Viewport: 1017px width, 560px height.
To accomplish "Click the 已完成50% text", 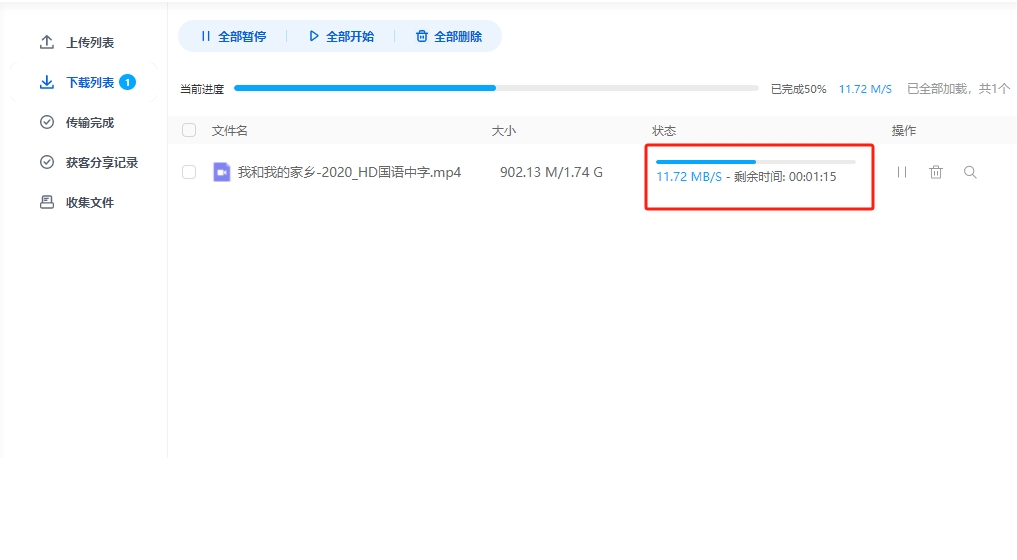I will tap(798, 89).
